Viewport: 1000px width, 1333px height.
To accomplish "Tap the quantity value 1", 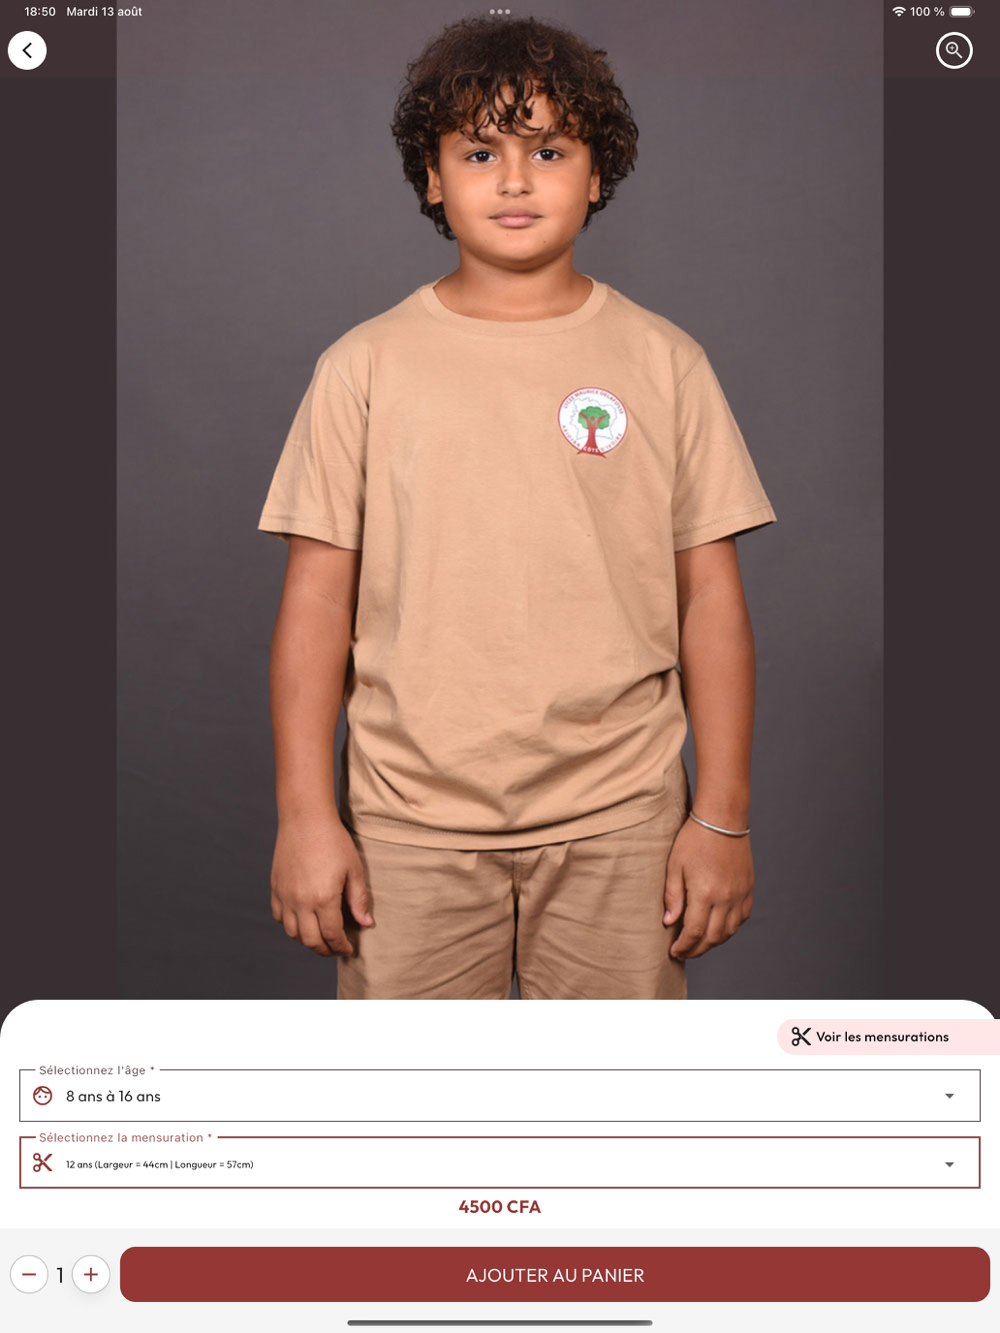I will click(60, 1275).
